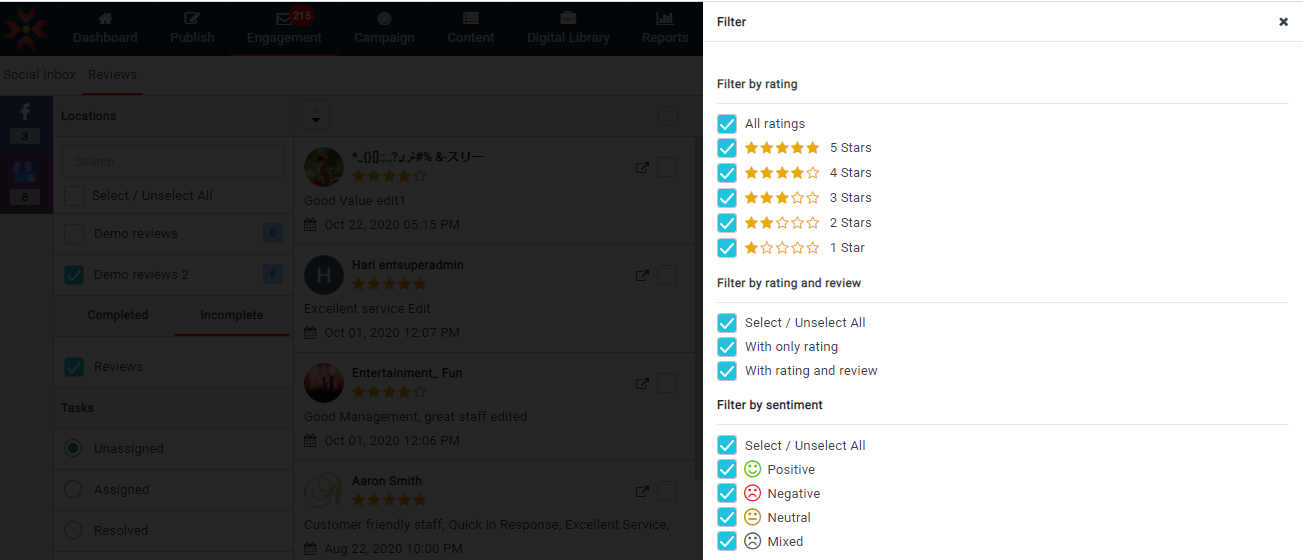Open external link for Aaron Smith review
This screenshot has height=560, width=1303.
click(643, 491)
